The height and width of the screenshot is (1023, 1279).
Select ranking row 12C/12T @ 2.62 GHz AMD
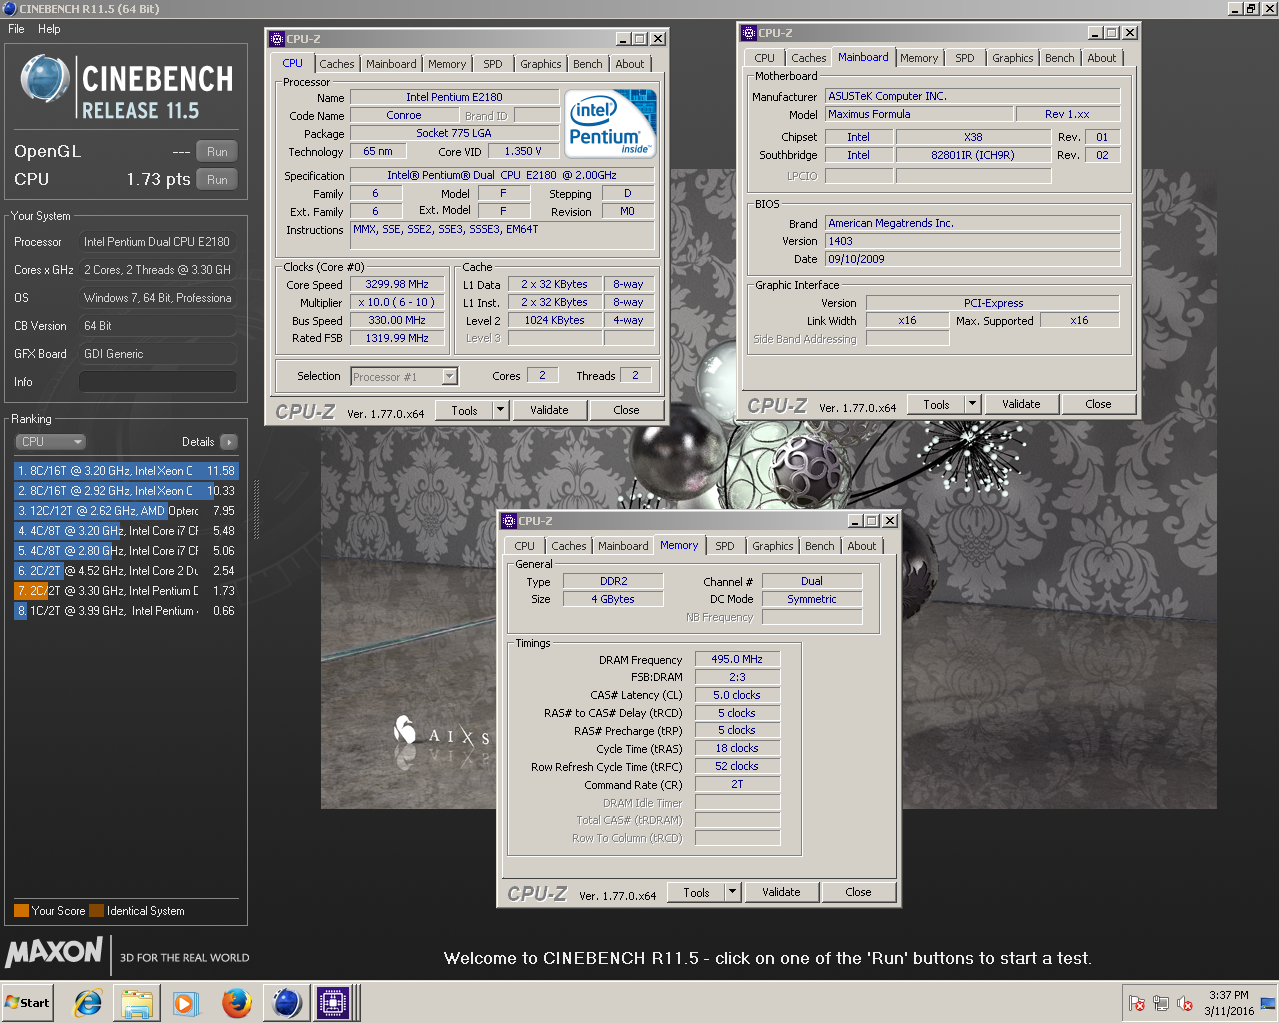tap(126, 511)
